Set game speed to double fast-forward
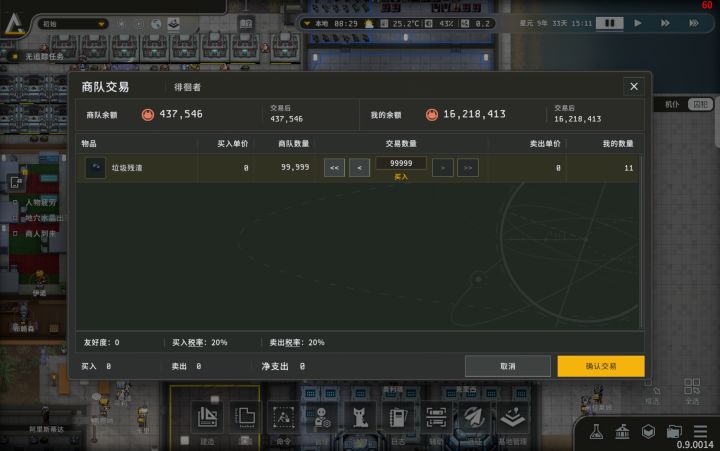The width and height of the screenshot is (720, 451). coord(665,23)
